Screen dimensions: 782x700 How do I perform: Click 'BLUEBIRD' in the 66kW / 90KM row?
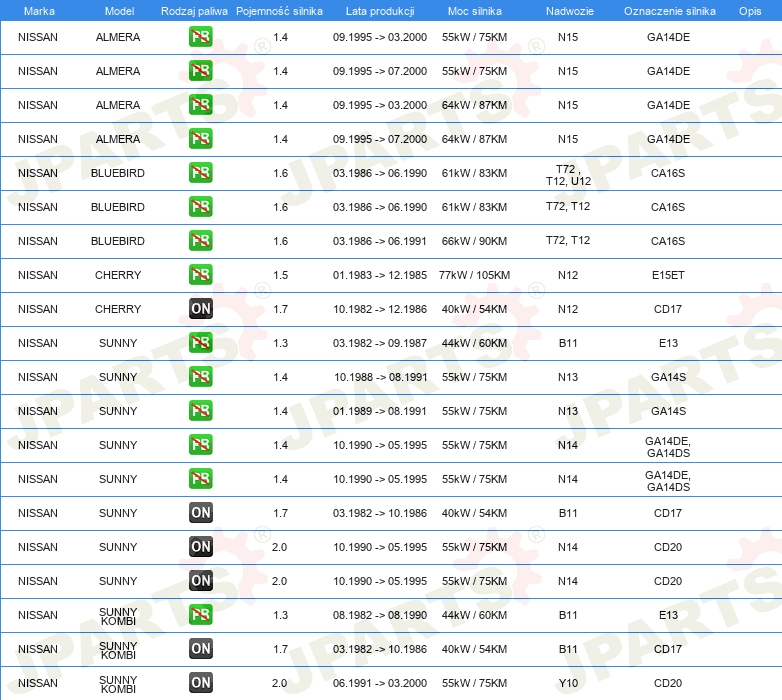pos(118,241)
